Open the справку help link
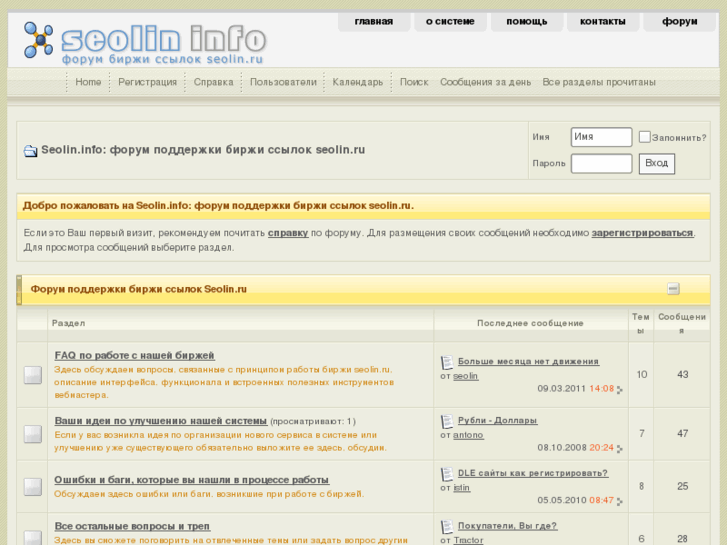 pos(288,233)
